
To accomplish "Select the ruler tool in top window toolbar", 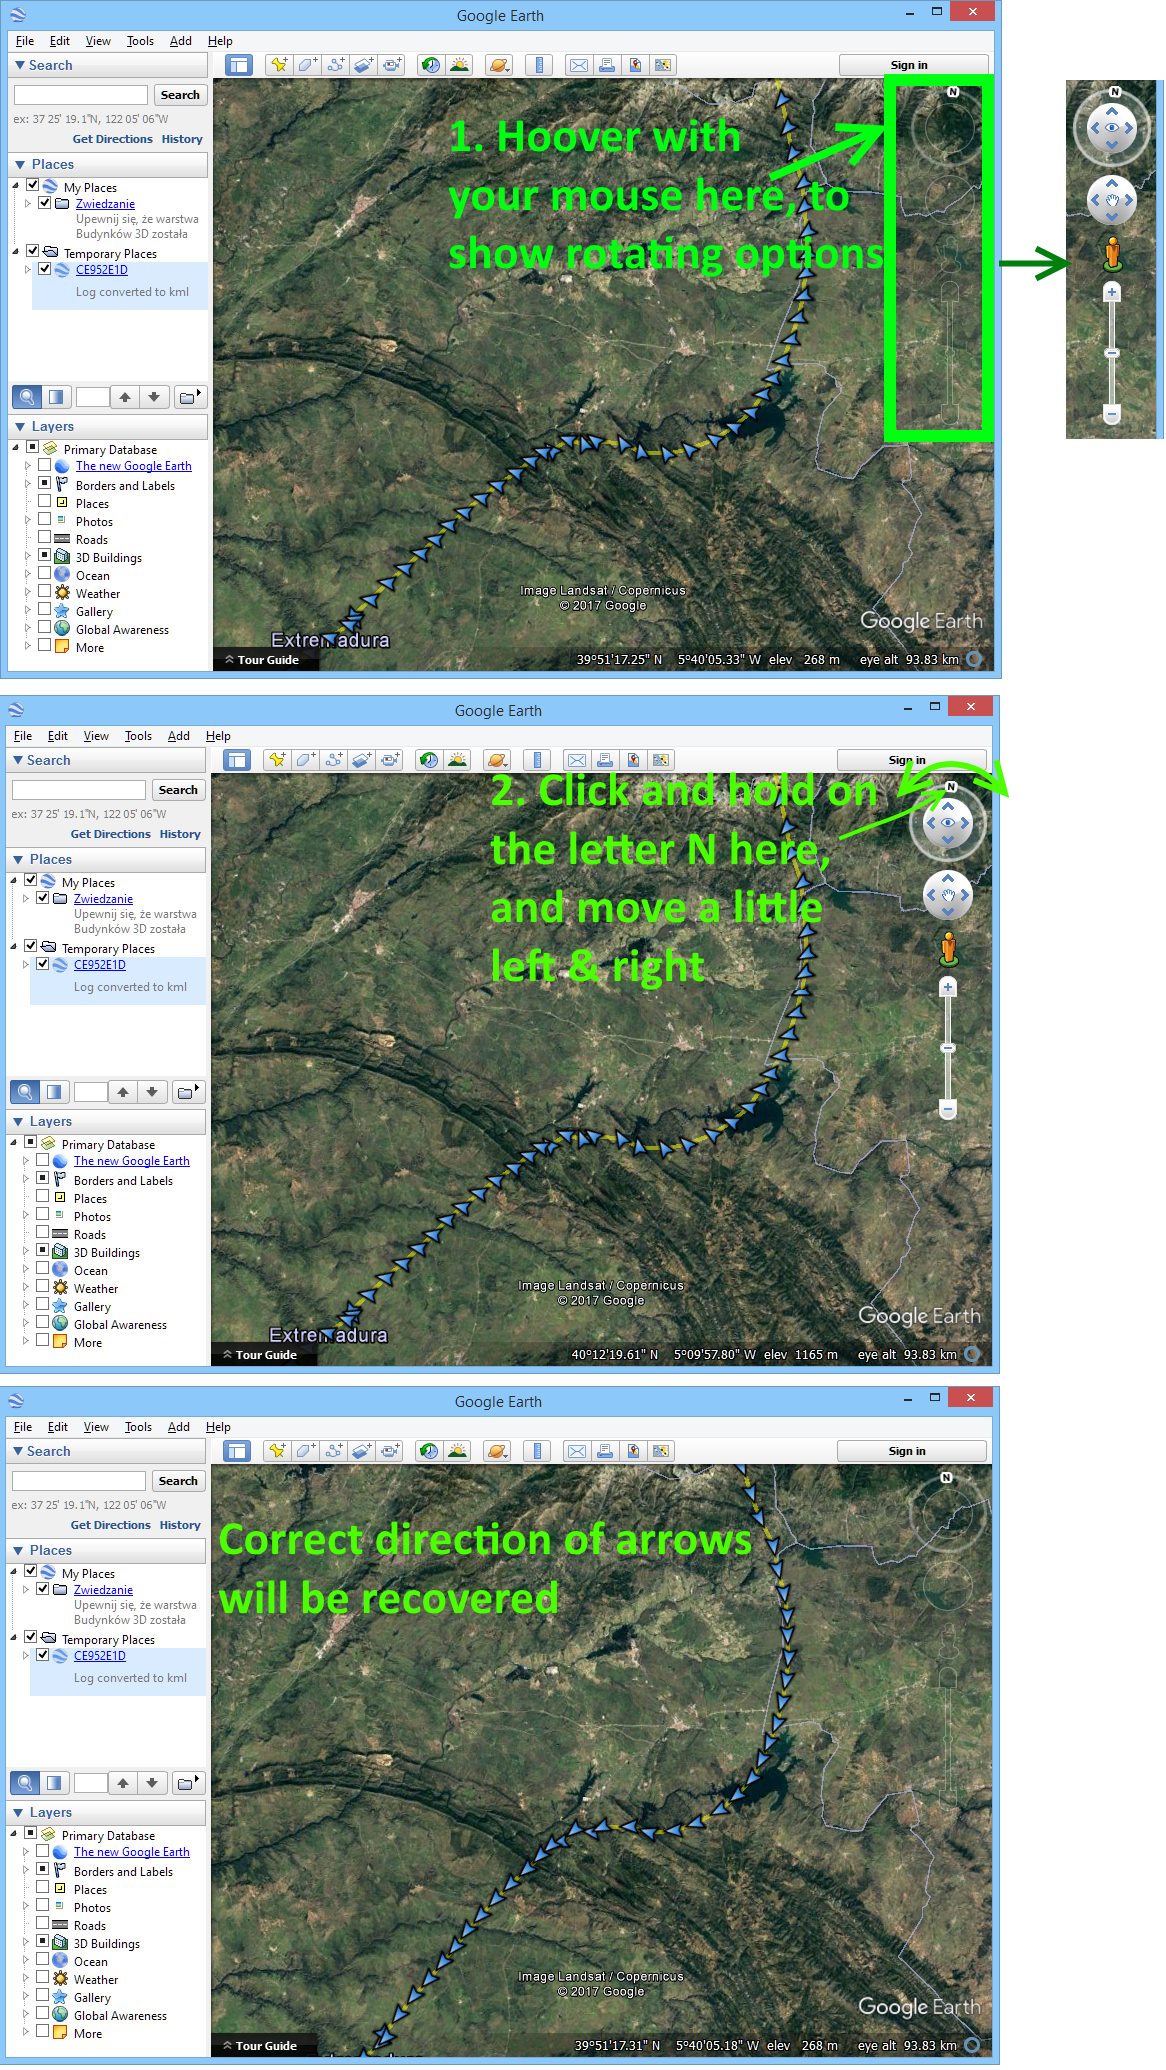I will (539, 65).
